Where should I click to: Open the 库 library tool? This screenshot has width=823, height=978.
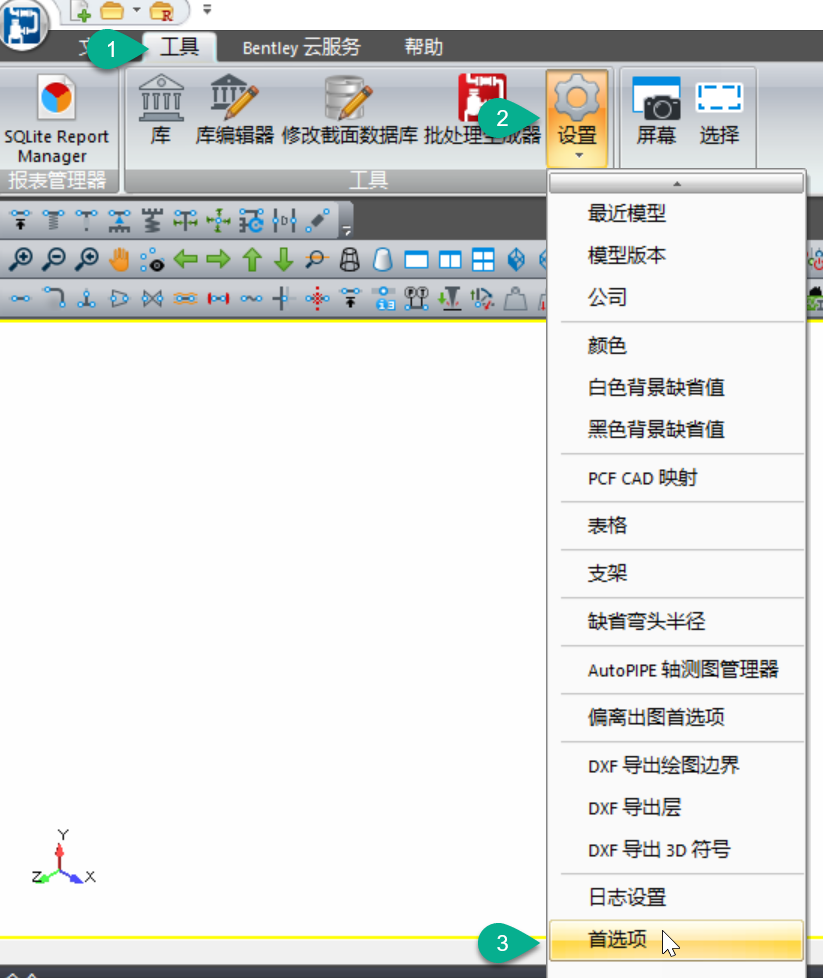pyautogui.click(x=160, y=109)
